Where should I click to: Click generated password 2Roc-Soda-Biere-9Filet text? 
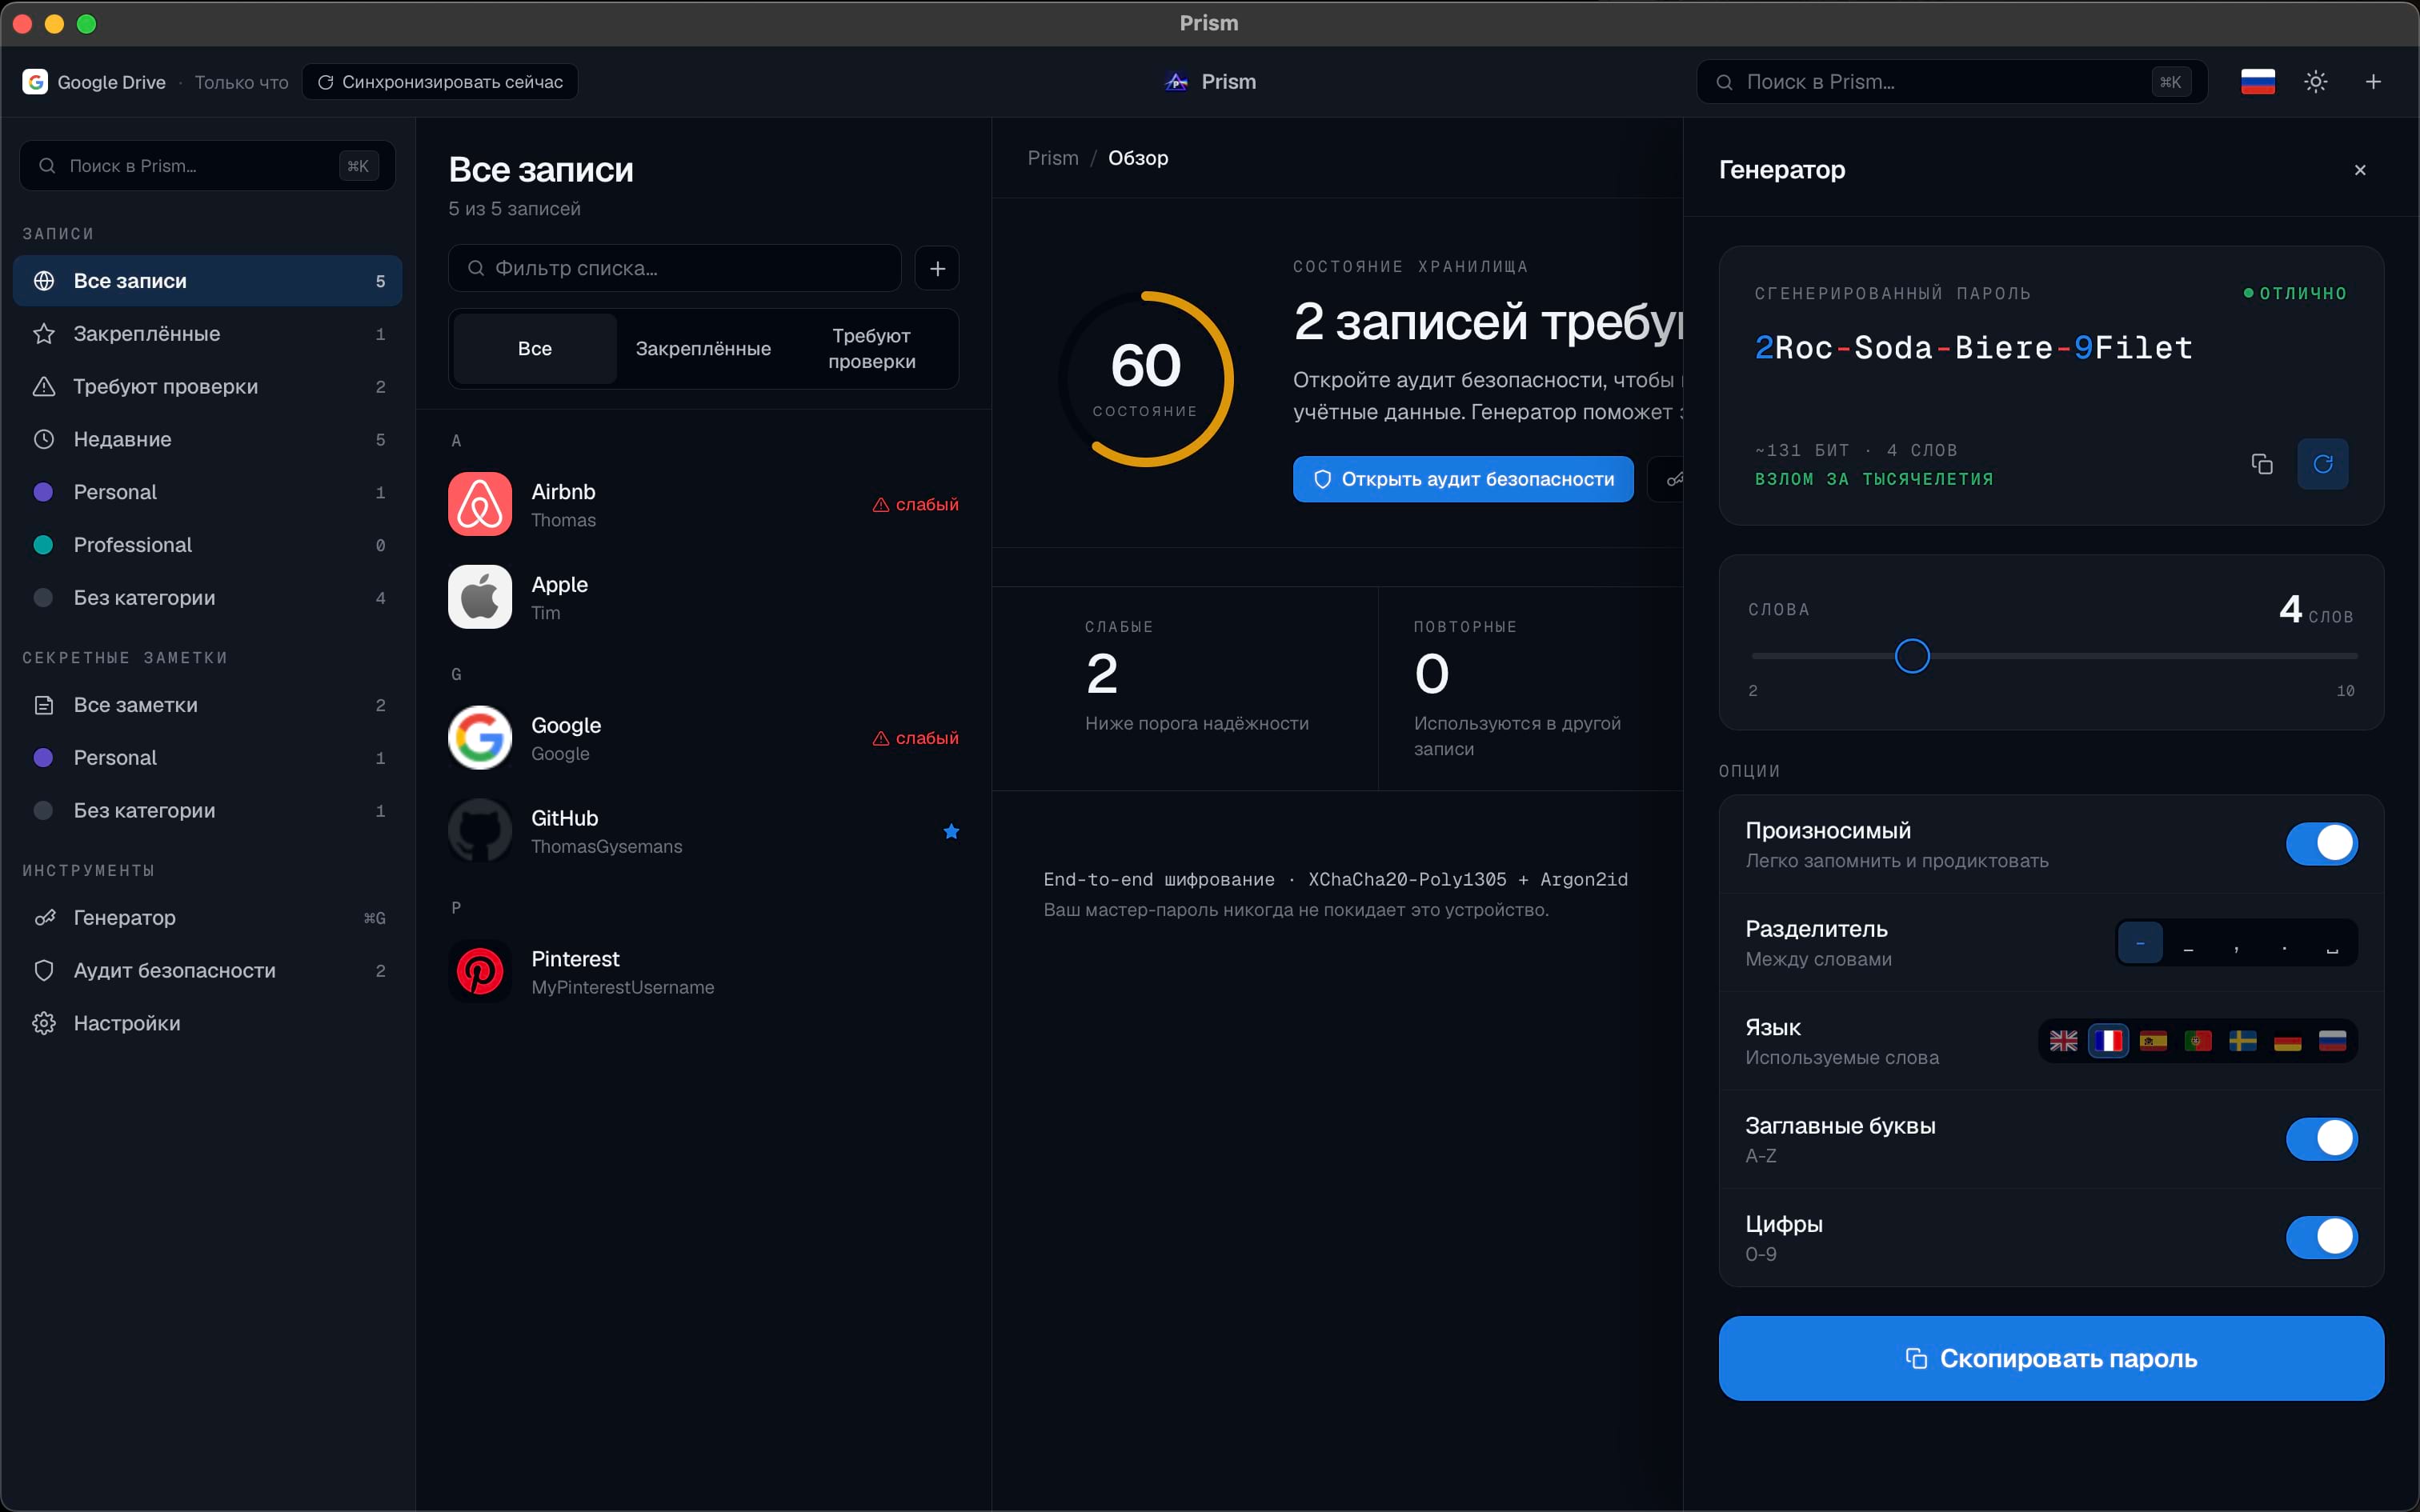(1973, 348)
